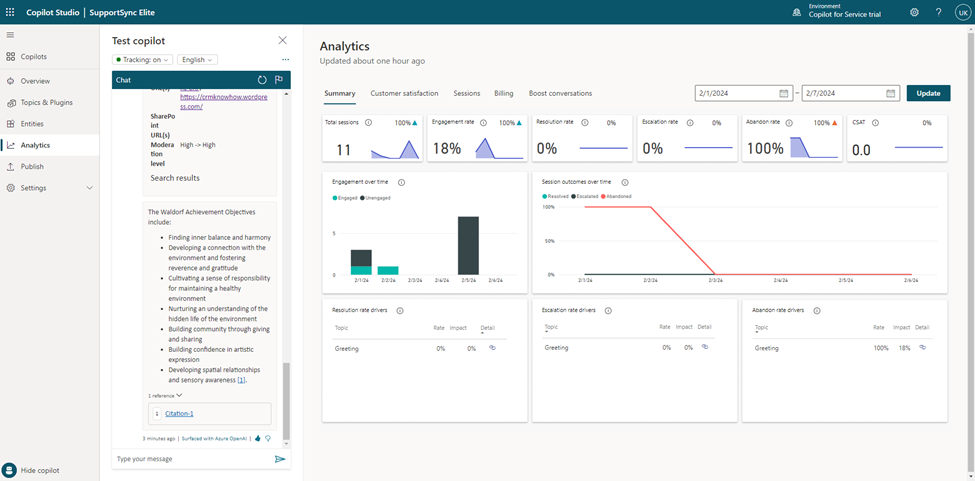Close the Test copilot panel

point(282,40)
